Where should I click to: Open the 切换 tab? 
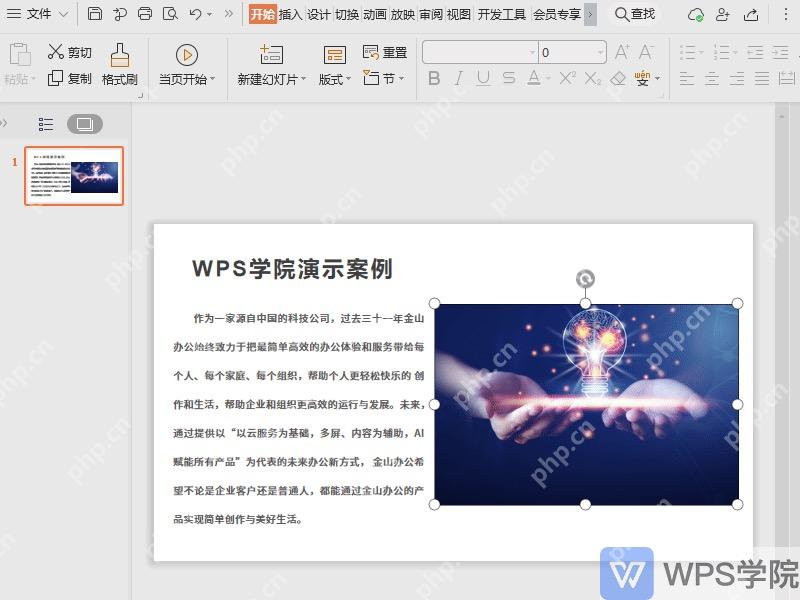click(x=346, y=14)
